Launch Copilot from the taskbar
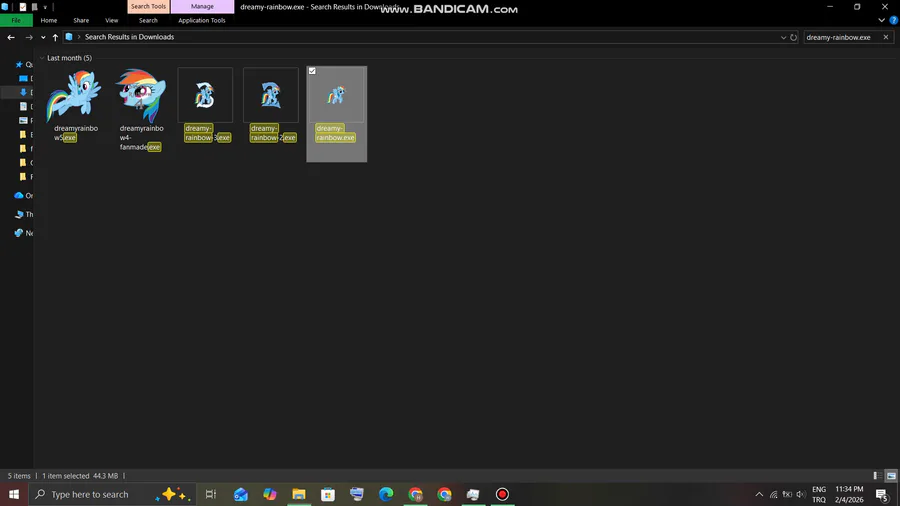This screenshot has width=900, height=506. point(270,494)
